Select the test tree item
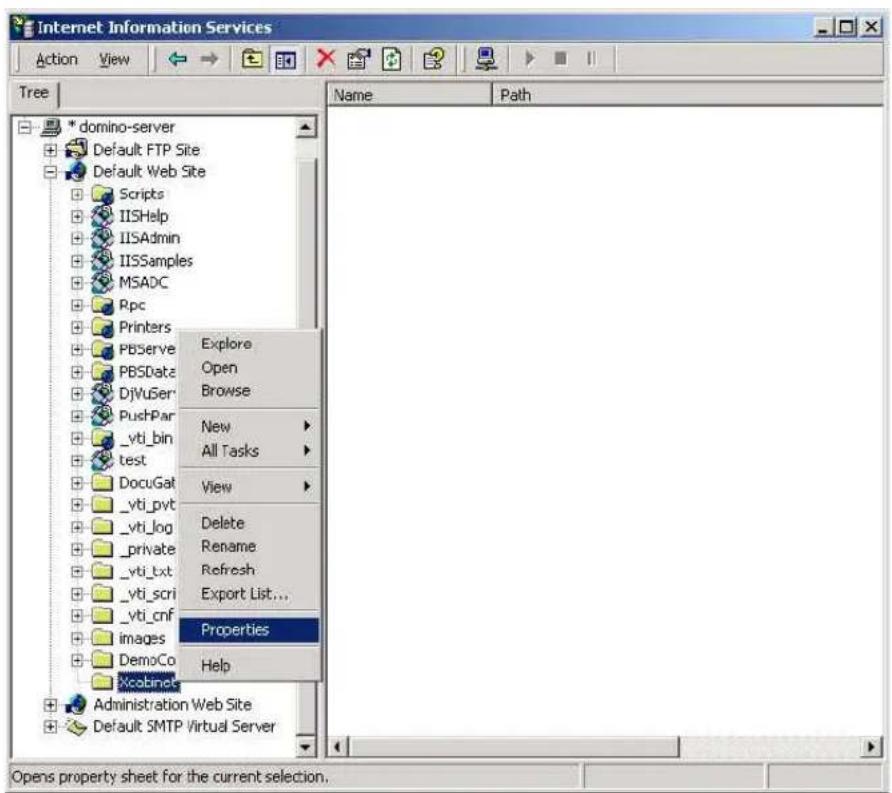 point(133,460)
